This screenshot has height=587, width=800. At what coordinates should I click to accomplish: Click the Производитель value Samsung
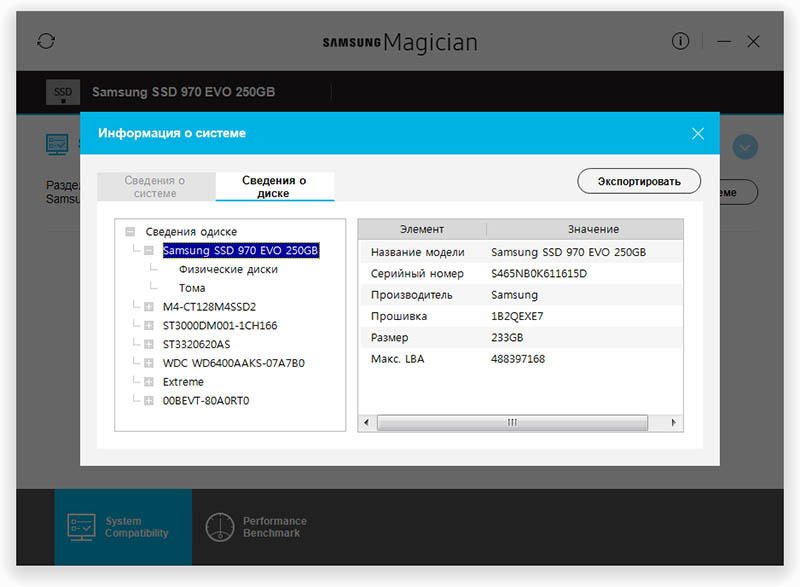point(514,295)
